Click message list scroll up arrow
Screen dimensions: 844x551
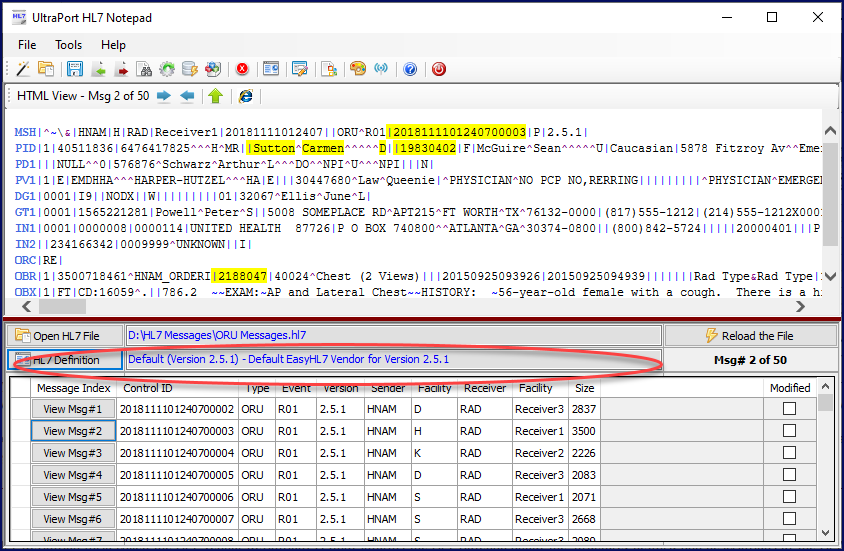(825, 386)
